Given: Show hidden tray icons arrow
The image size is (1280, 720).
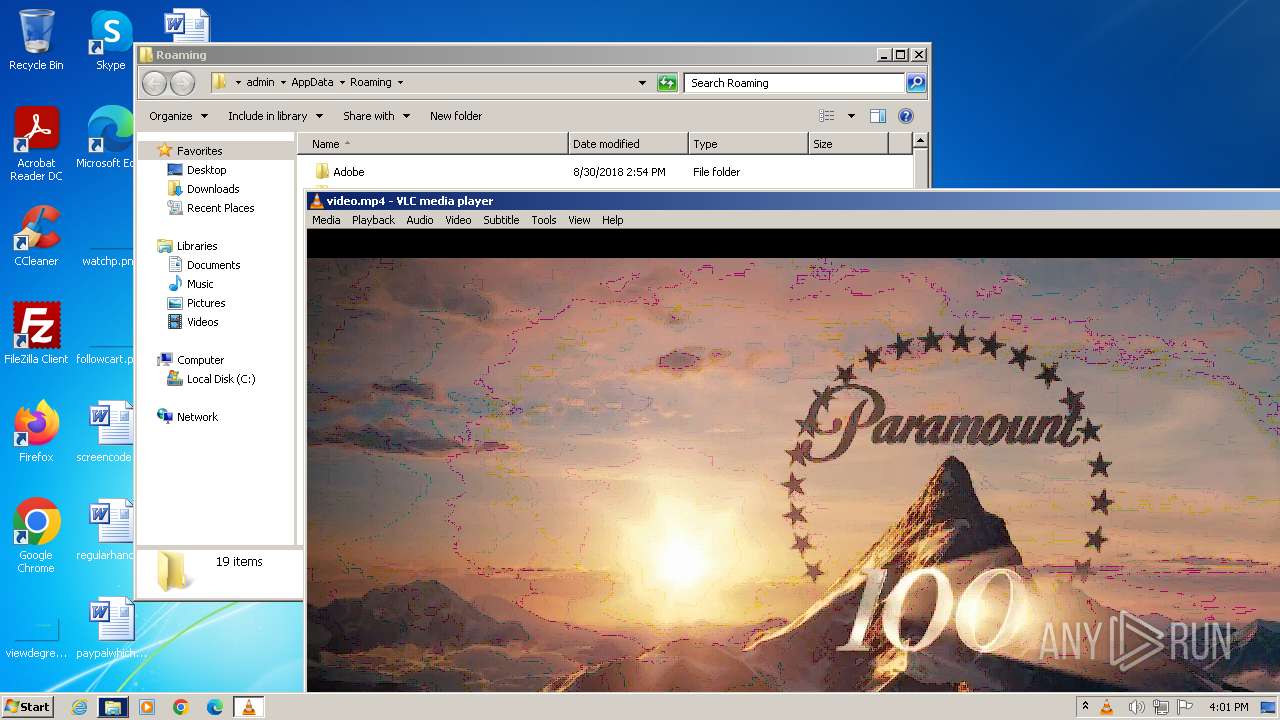Looking at the screenshot, I should [x=1085, y=707].
